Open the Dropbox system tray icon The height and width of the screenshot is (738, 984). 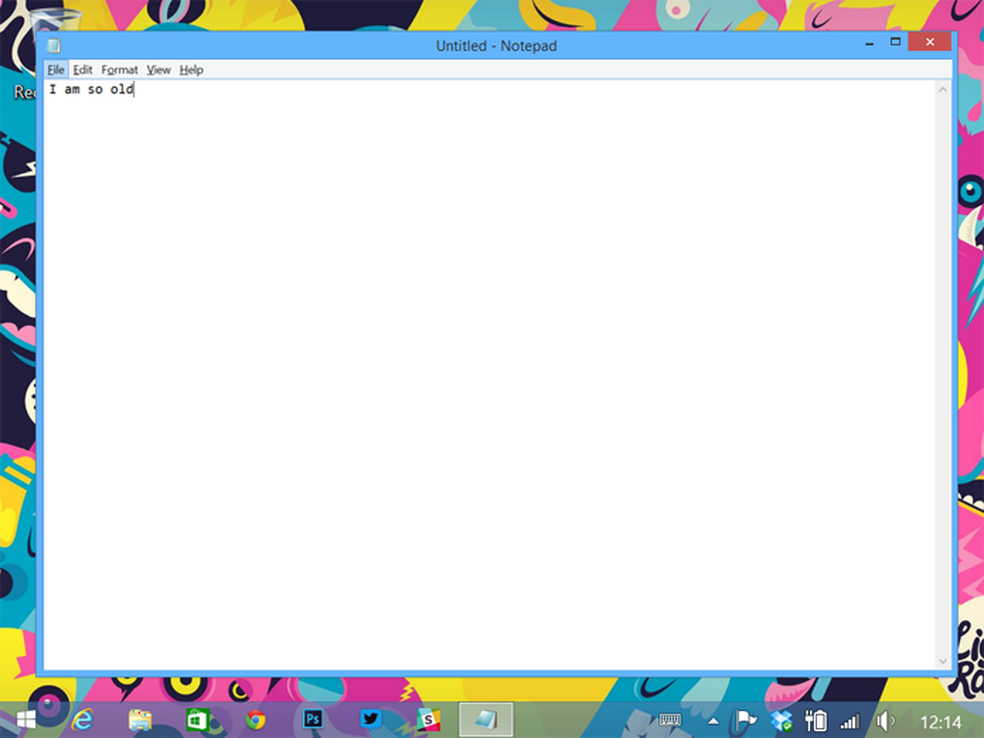pyautogui.click(x=779, y=720)
